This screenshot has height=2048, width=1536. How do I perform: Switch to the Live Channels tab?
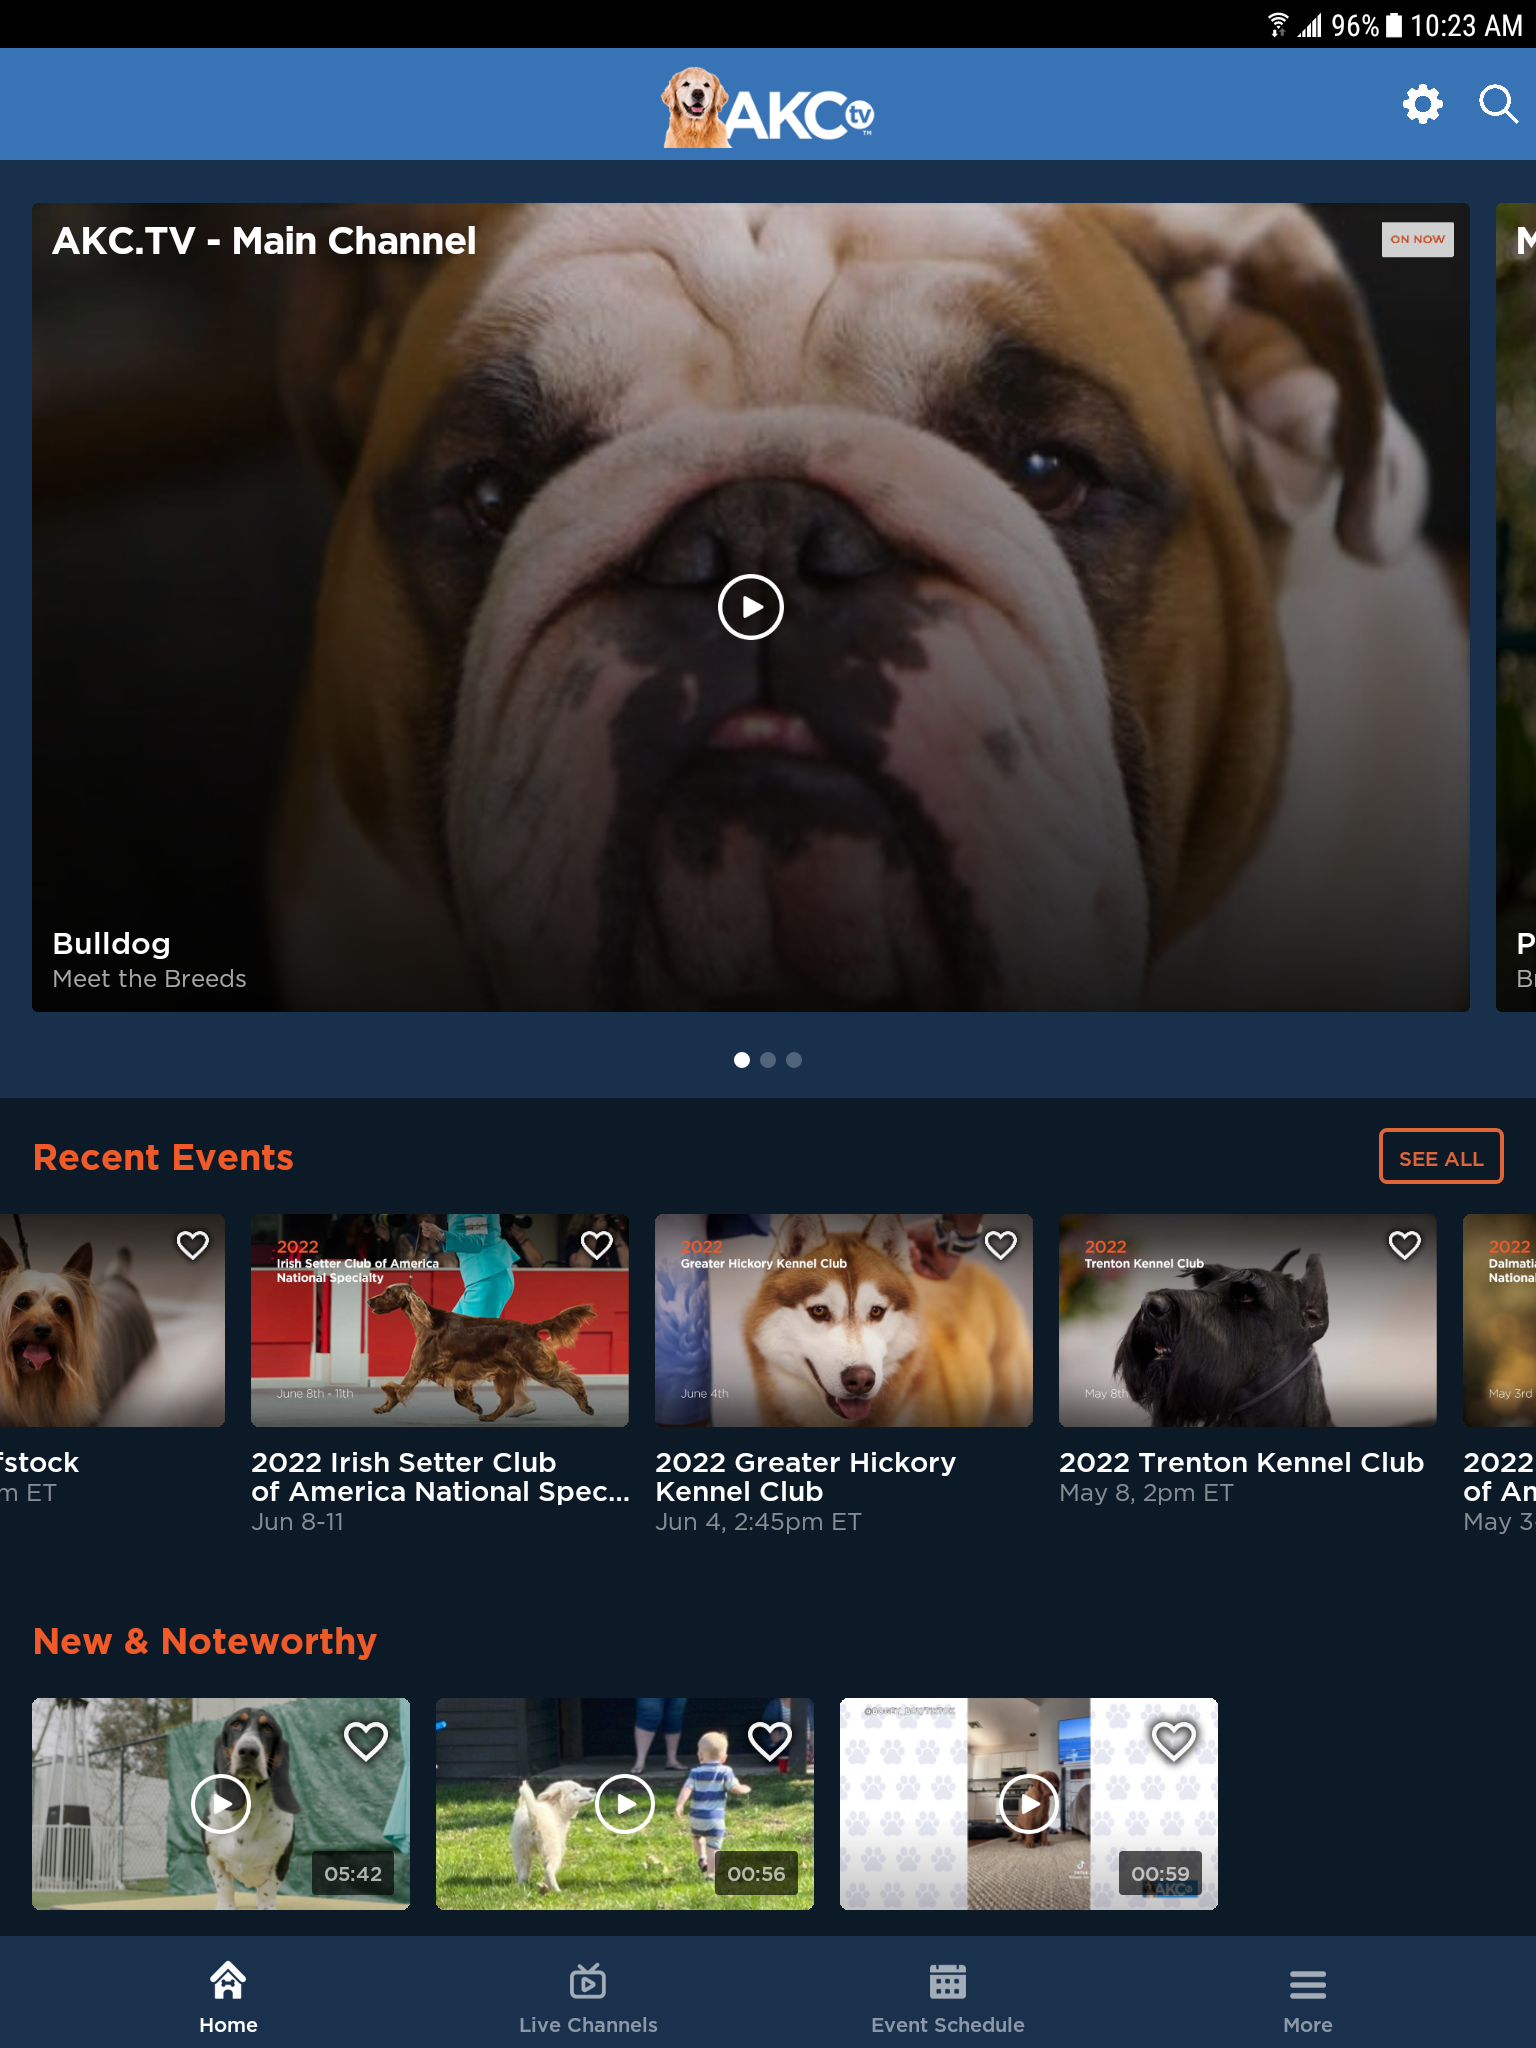click(x=588, y=1998)
